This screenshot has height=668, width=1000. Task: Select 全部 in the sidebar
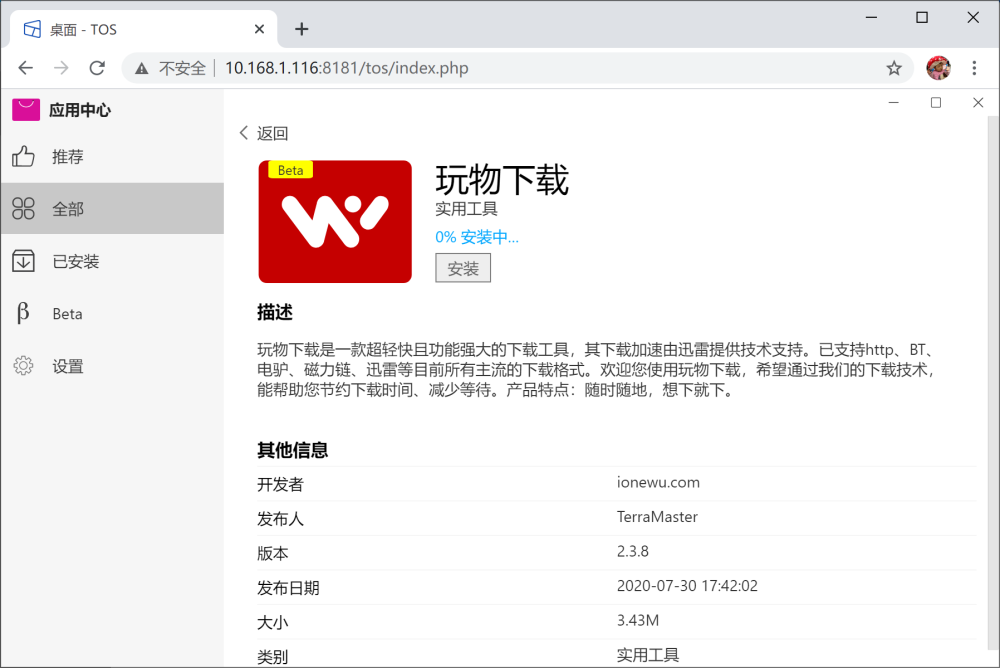[112, 209]
